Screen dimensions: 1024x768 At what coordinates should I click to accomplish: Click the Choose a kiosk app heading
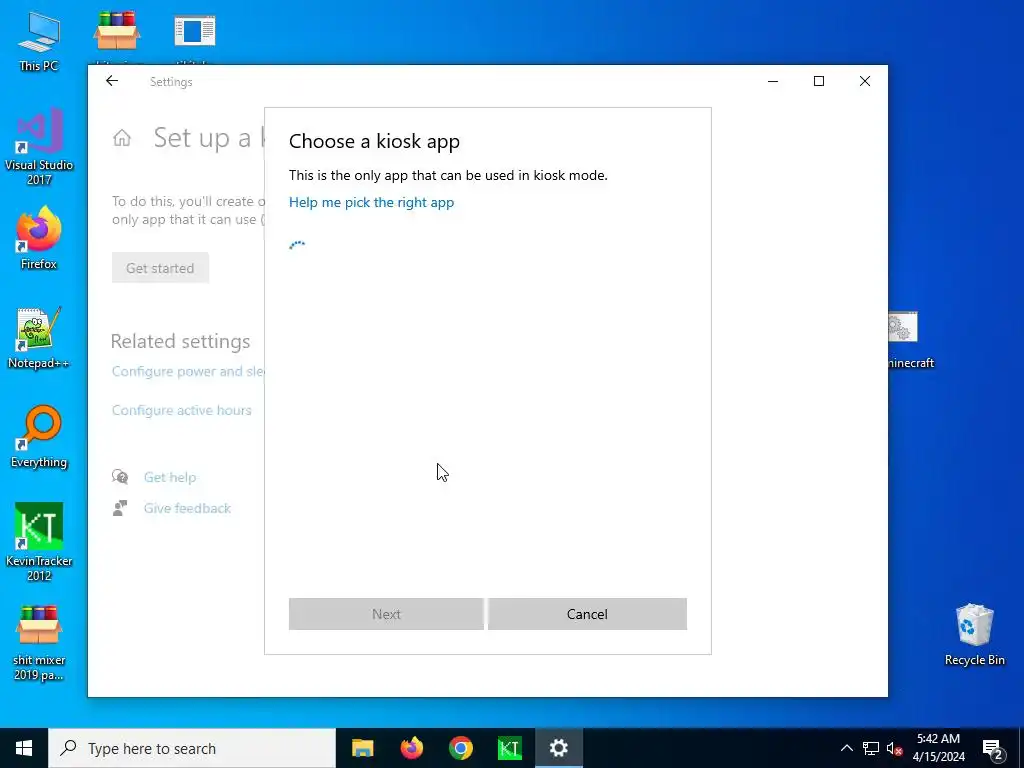click(x=374, y=142)
